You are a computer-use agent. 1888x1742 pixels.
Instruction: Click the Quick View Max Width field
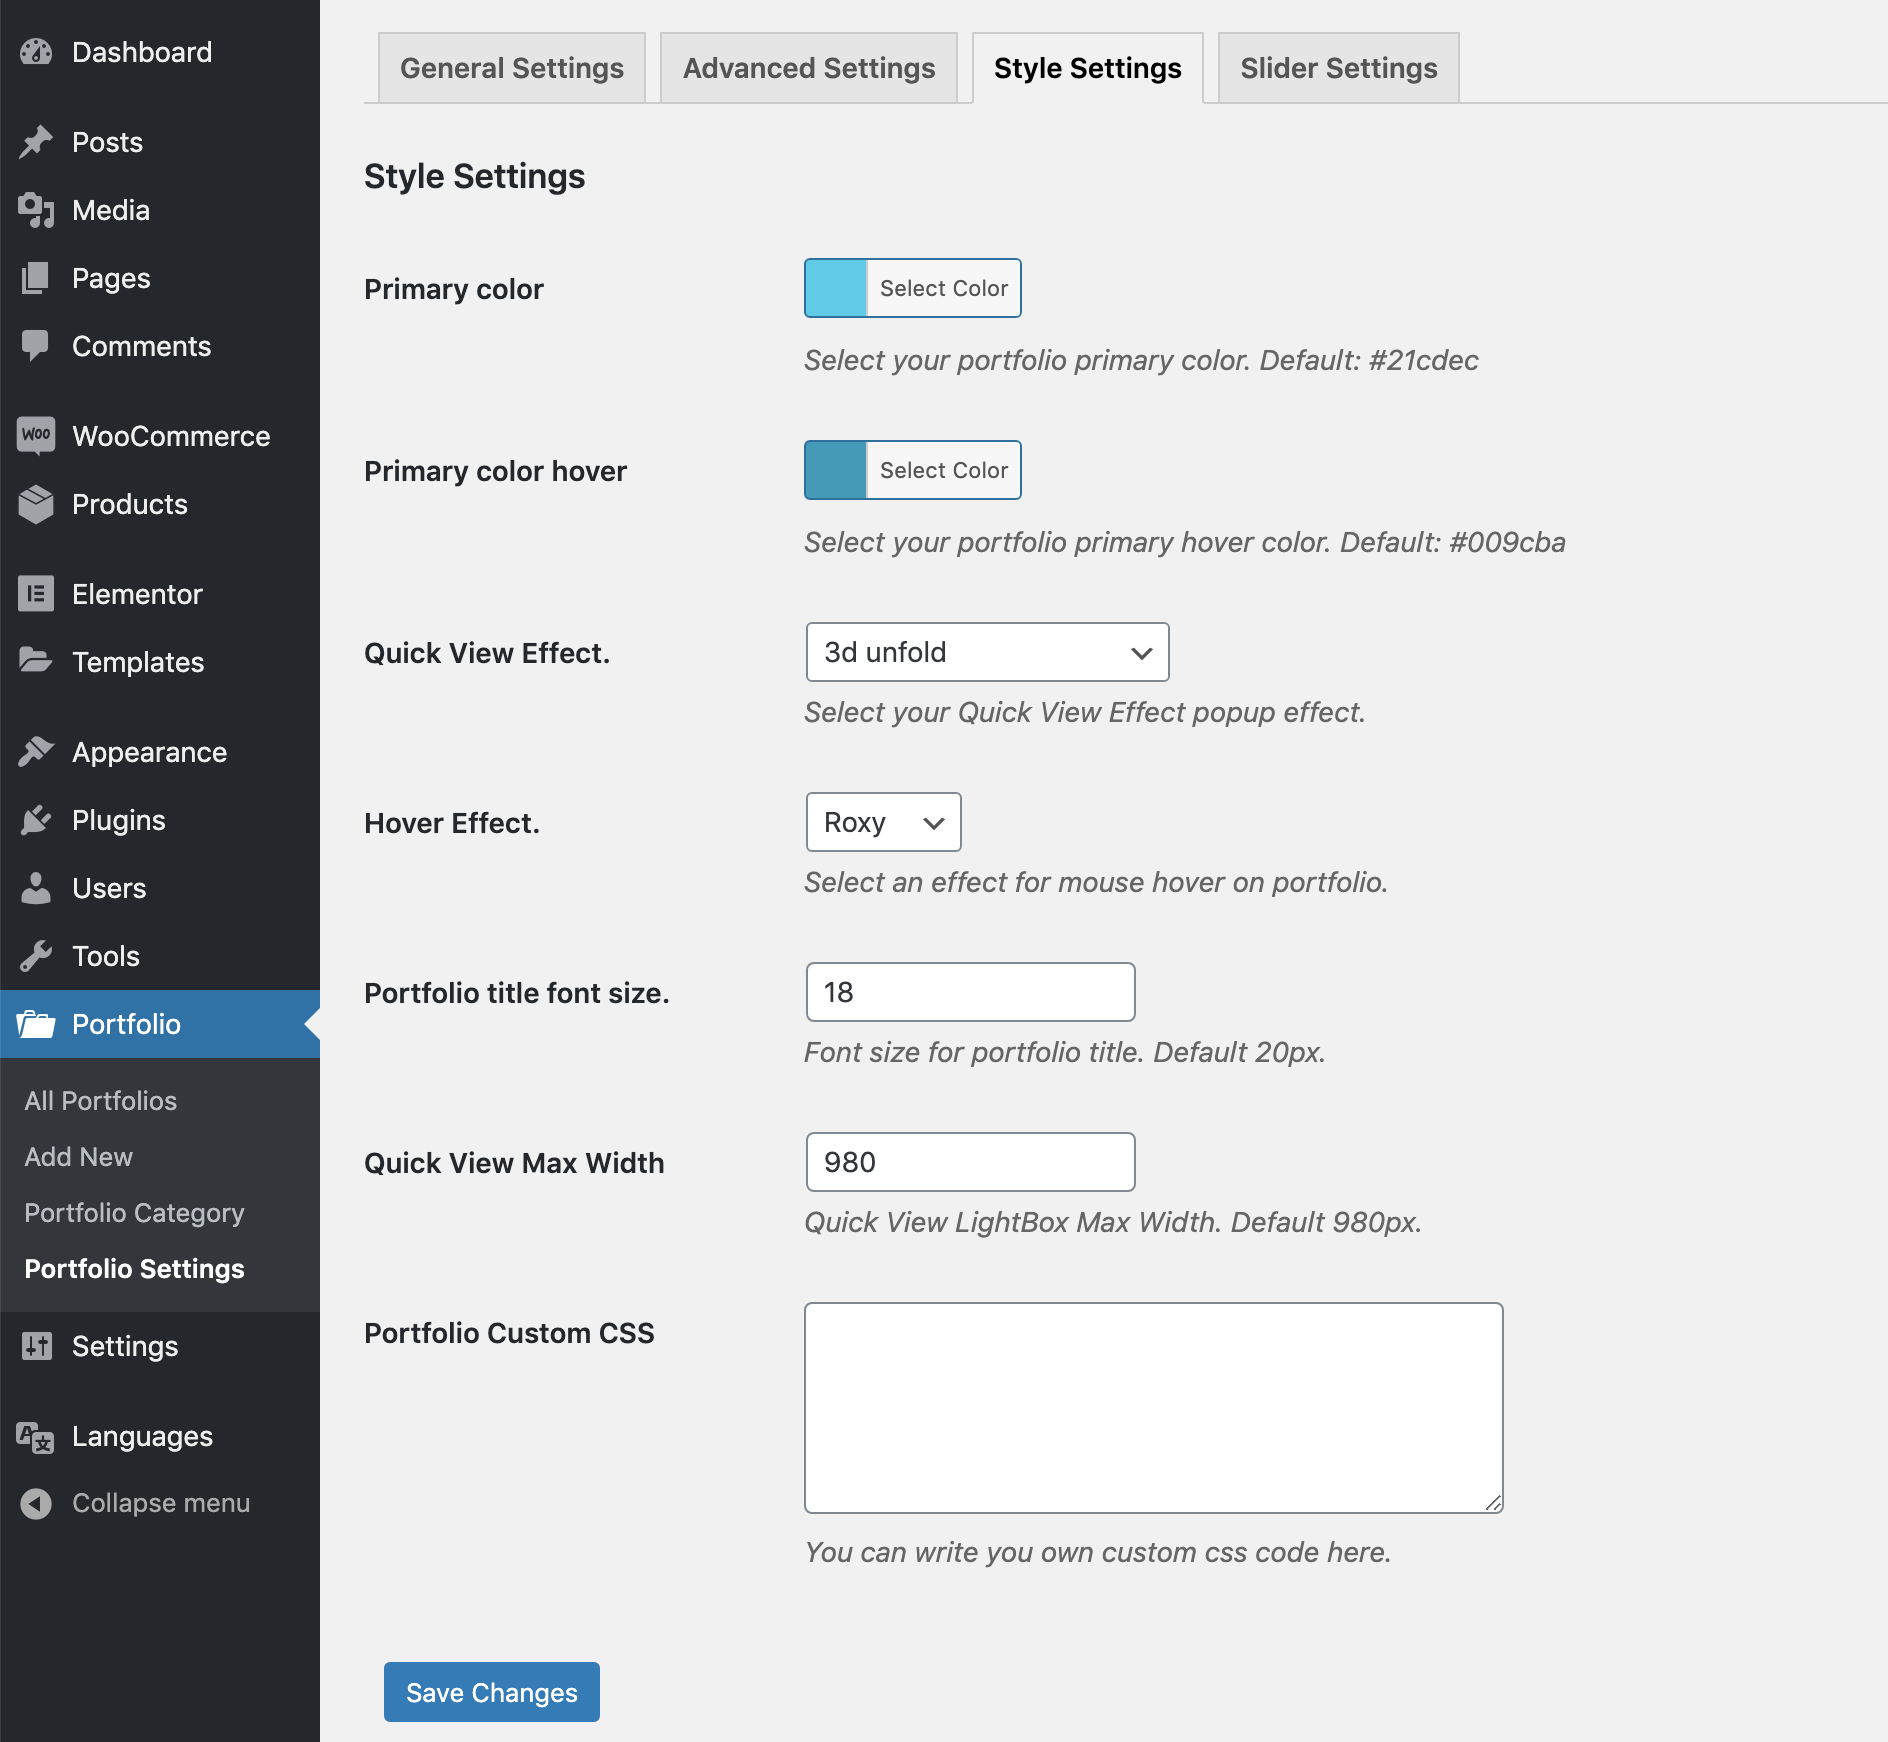click(971, 1162)
